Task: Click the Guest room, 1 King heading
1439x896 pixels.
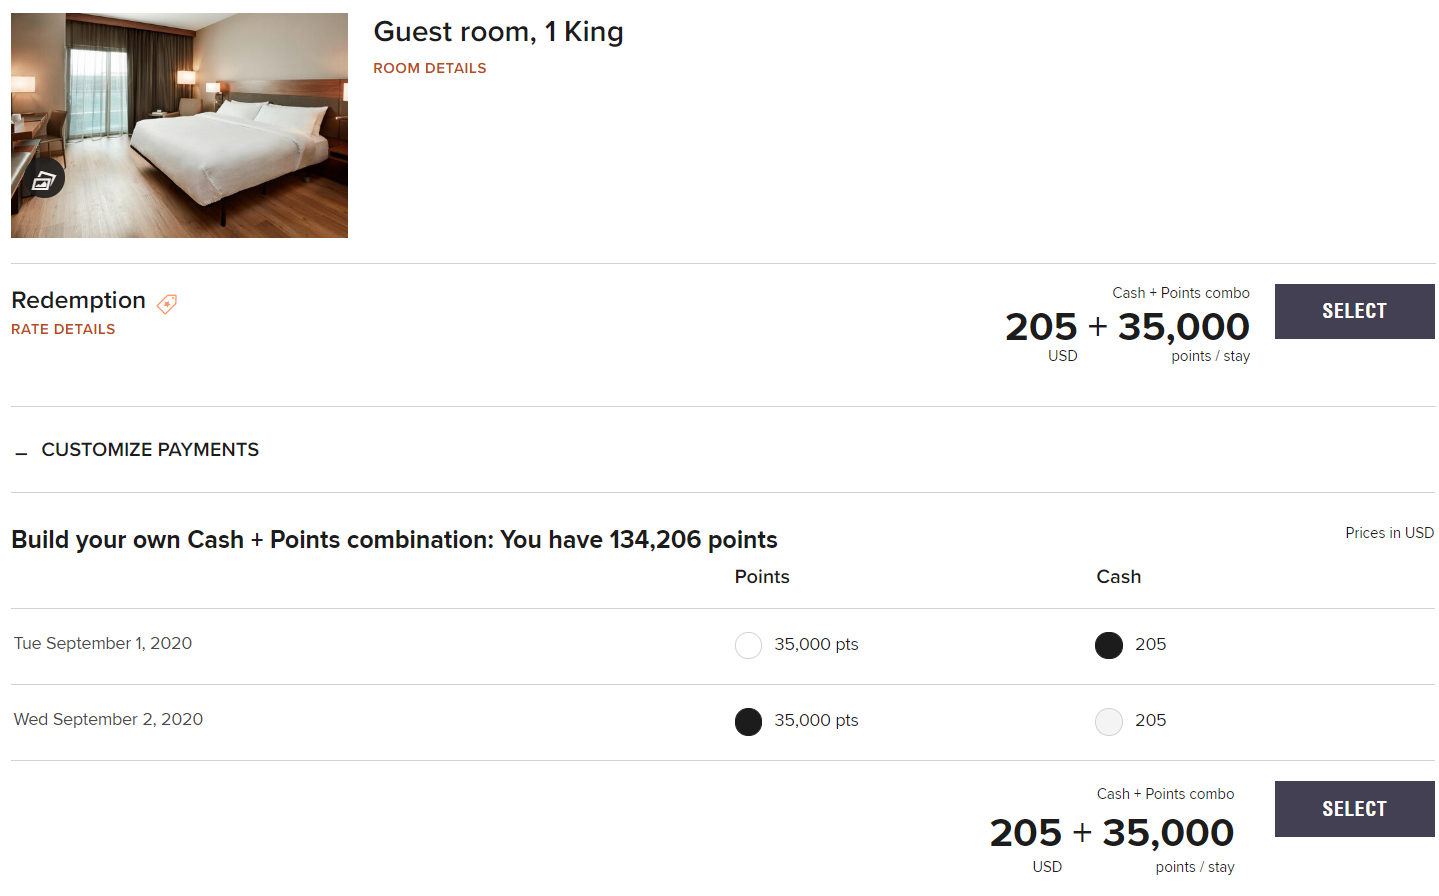Action: point(498,32)
